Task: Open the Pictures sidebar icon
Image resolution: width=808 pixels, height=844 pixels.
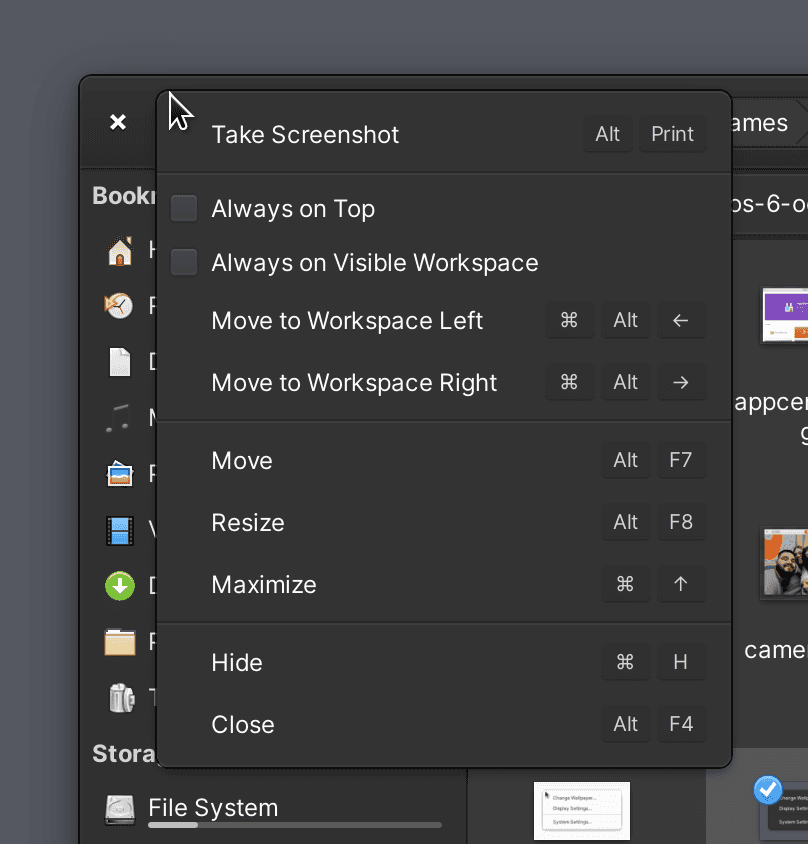Action: coord(120,474)
